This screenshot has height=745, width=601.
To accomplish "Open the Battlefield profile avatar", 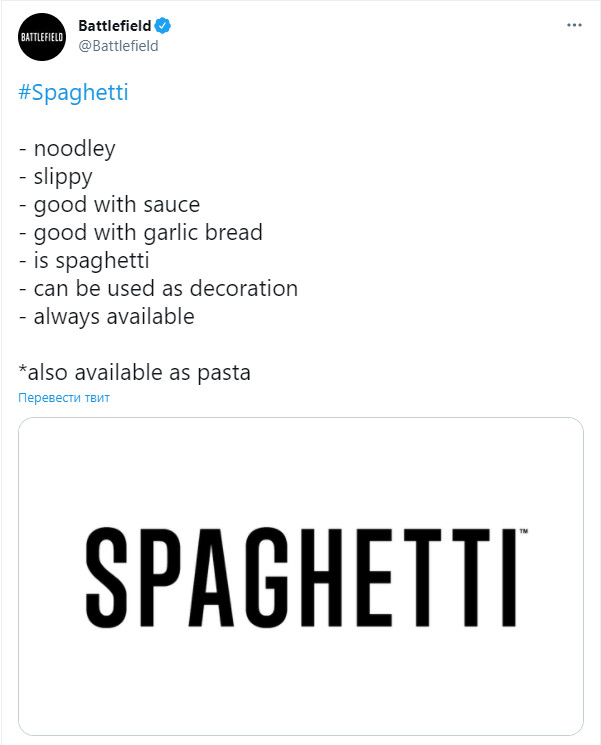I will pos(42,37).
